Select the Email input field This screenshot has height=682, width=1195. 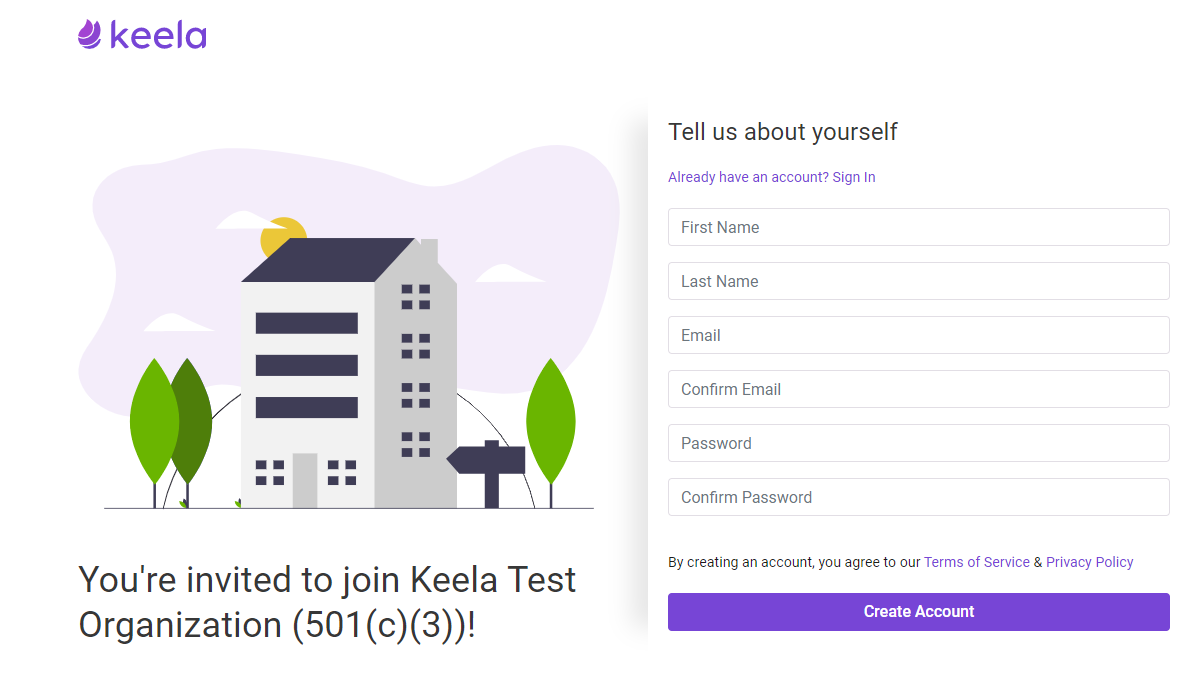[918, 335]
